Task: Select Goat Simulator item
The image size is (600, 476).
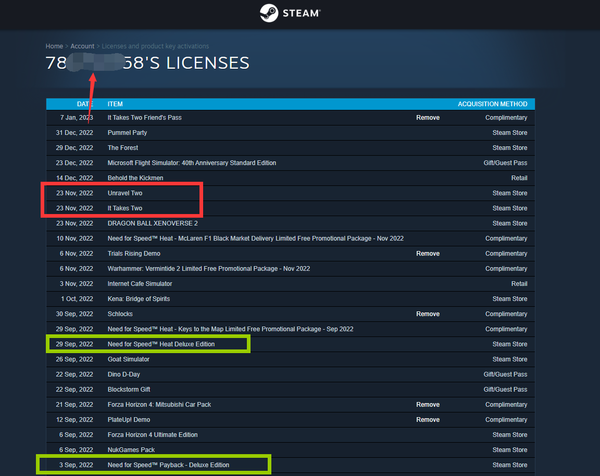Action: [x=128, y=359]
